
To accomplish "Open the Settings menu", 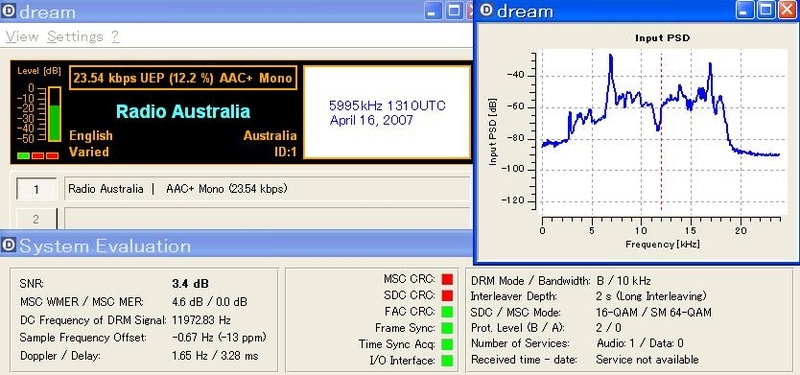I will pos(75,37).
